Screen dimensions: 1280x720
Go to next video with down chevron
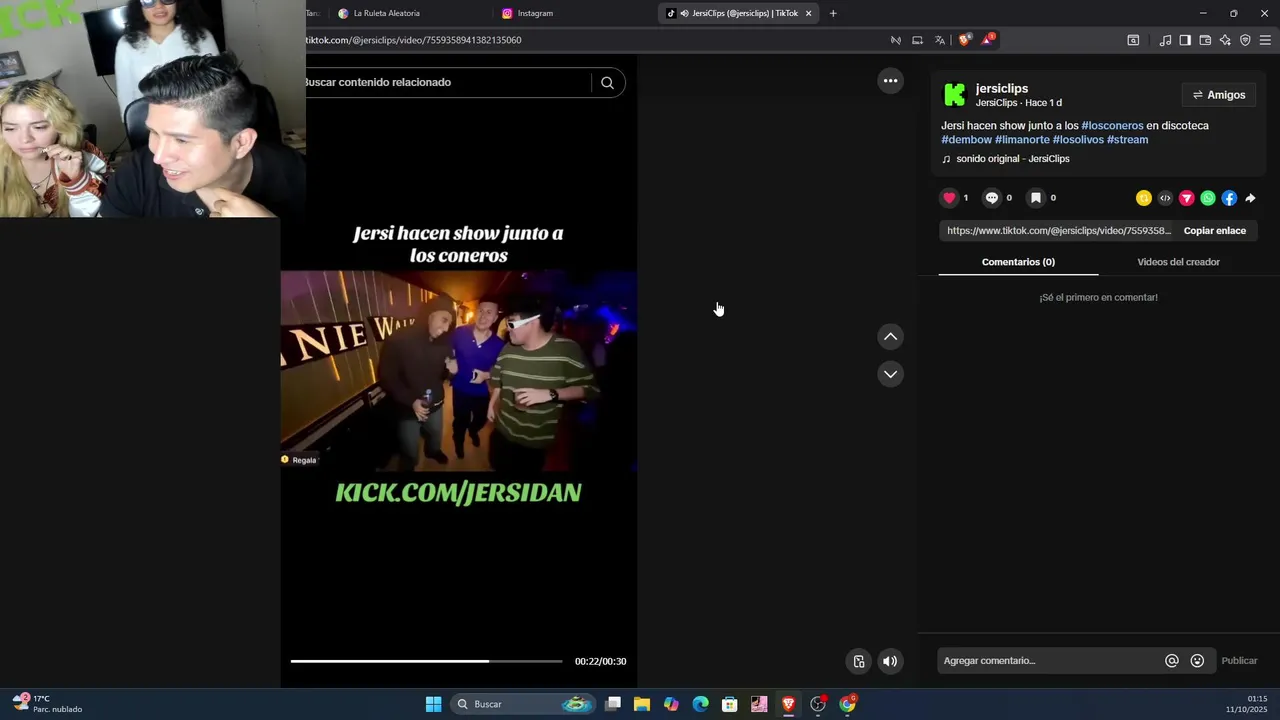coord(890,374)
